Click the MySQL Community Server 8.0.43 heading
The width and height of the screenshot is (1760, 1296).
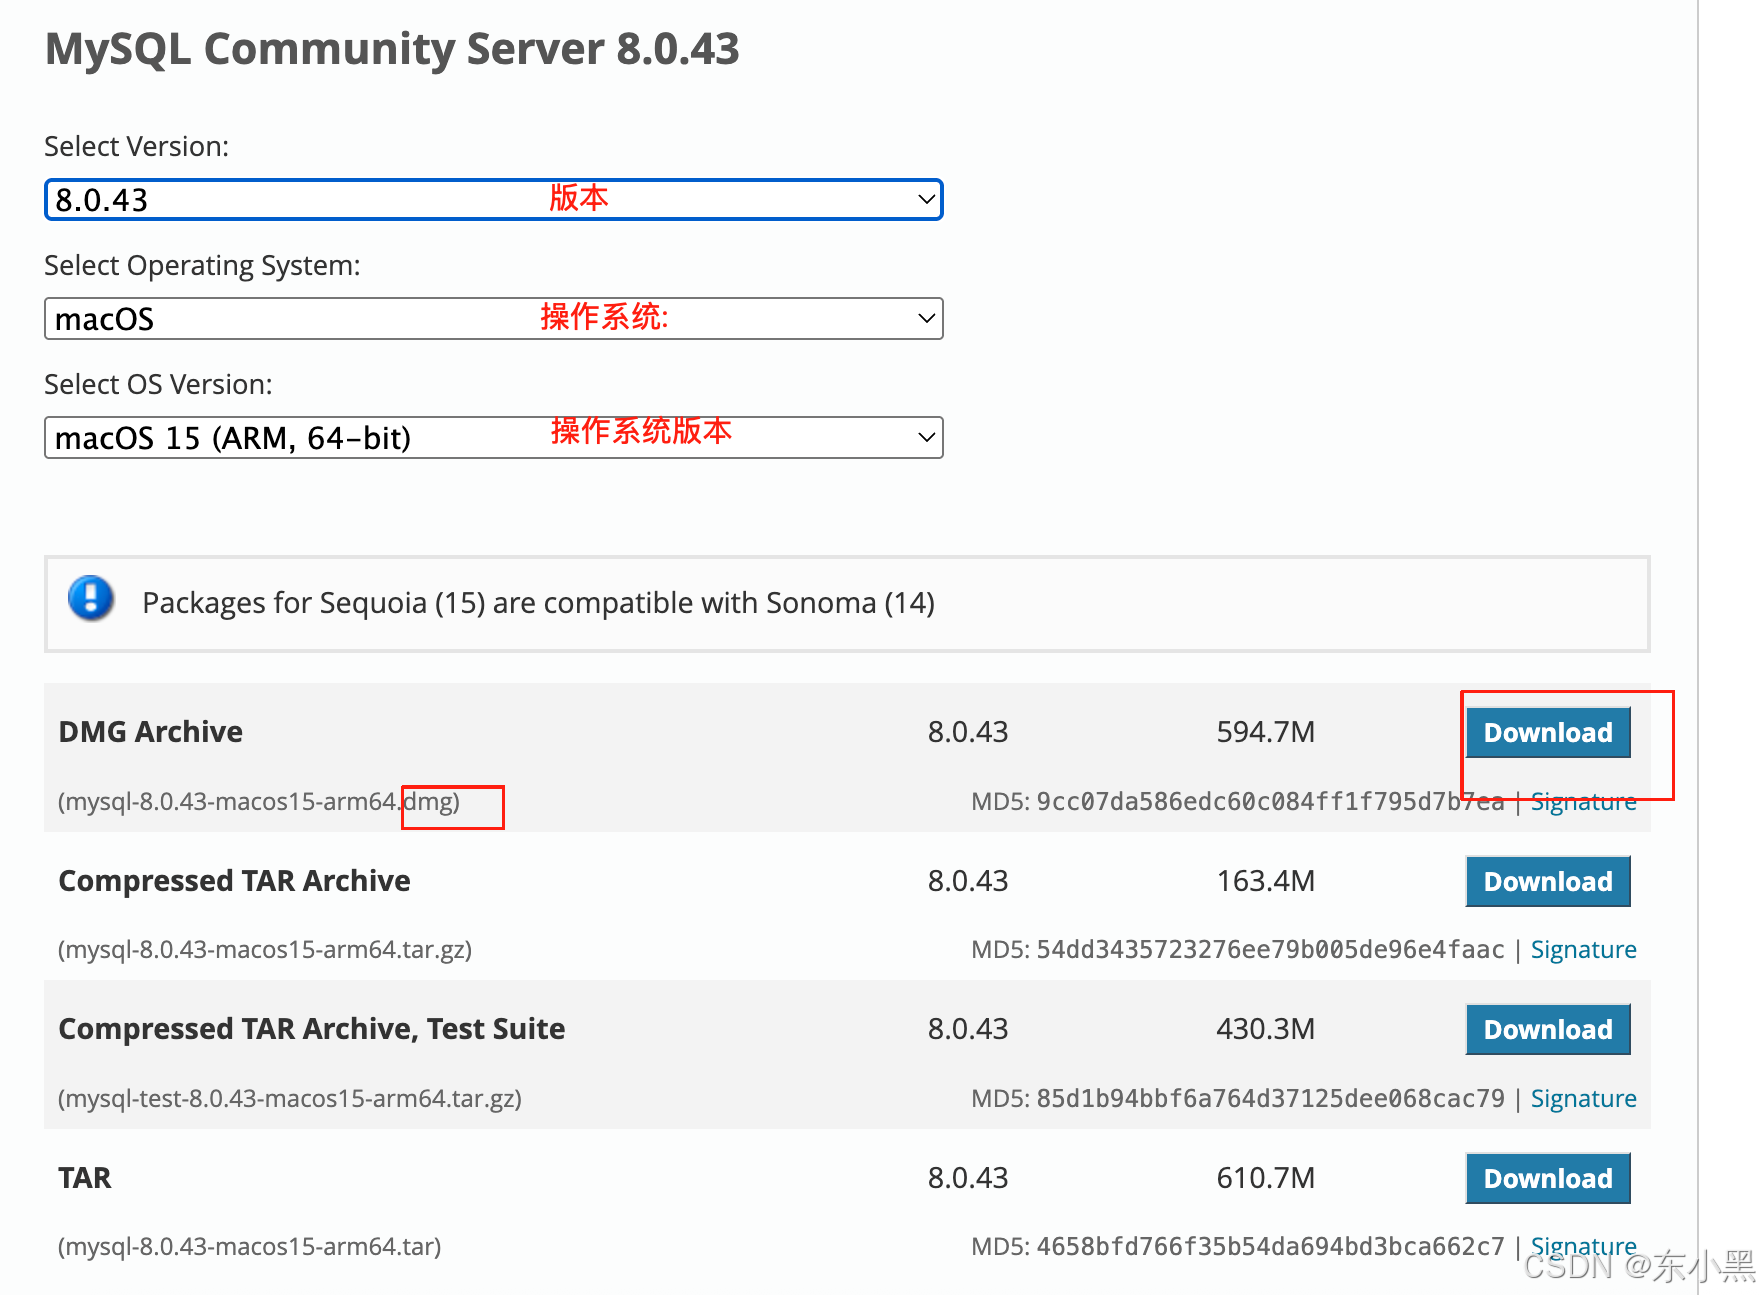[x=392, y=49]
